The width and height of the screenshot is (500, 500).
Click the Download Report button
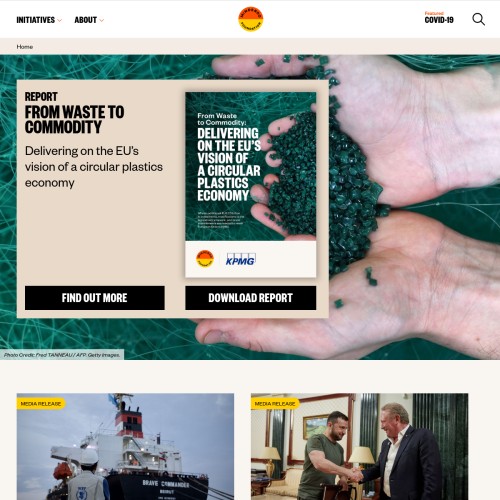251,298
